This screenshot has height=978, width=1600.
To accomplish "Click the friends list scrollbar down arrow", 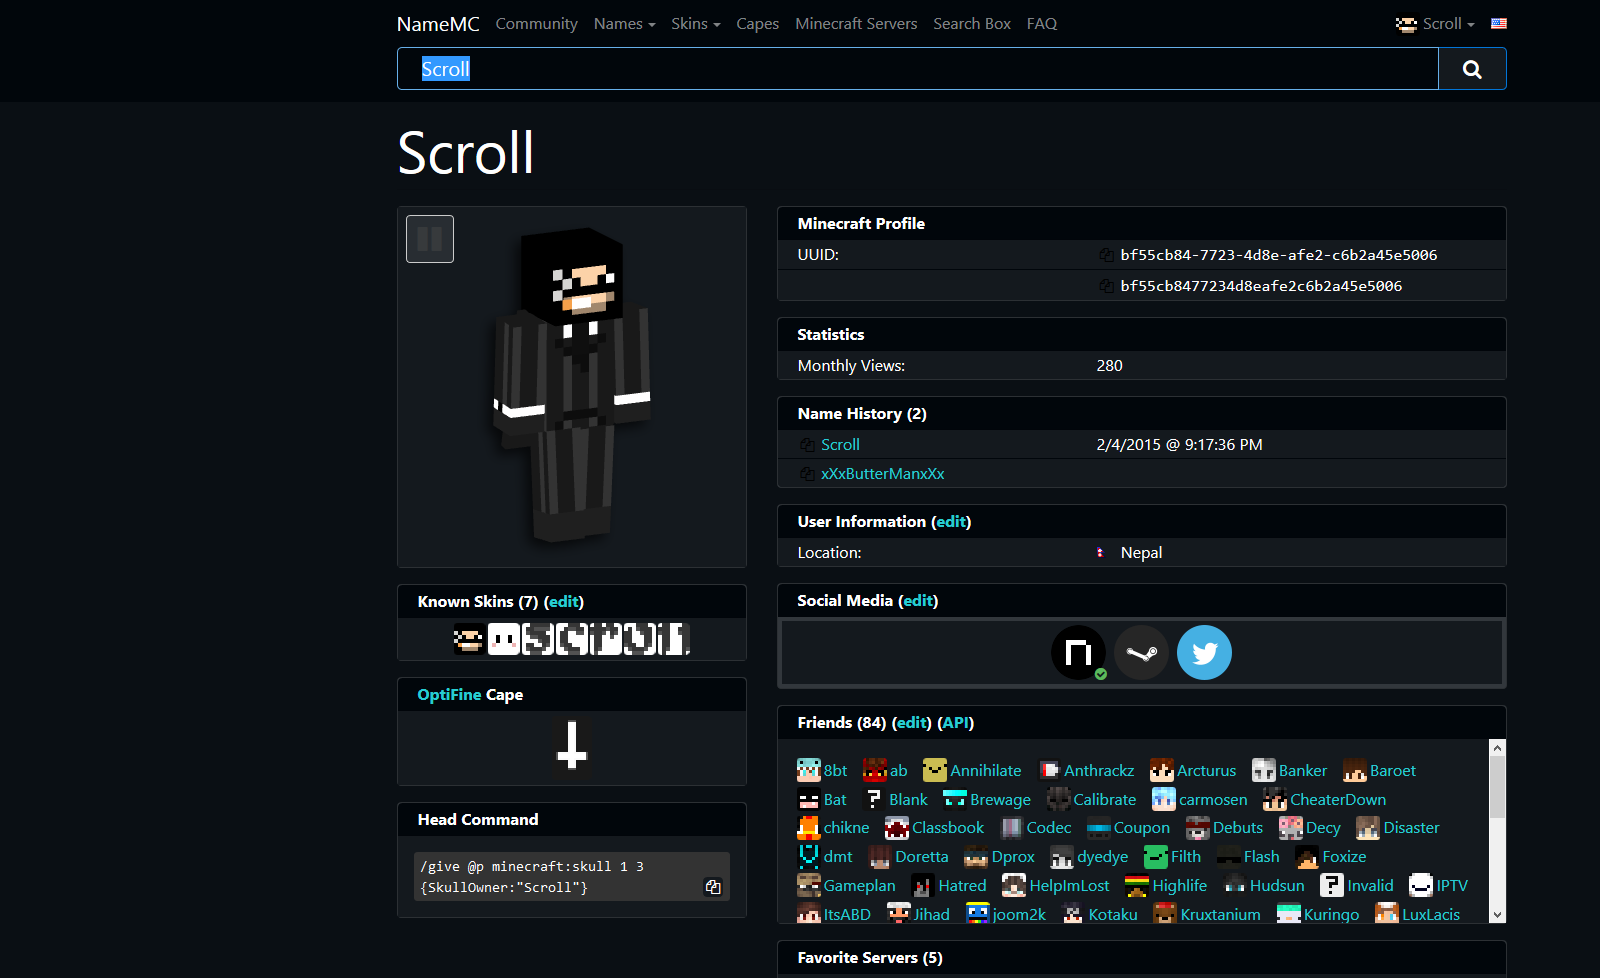I will (x=1497, y=914).
